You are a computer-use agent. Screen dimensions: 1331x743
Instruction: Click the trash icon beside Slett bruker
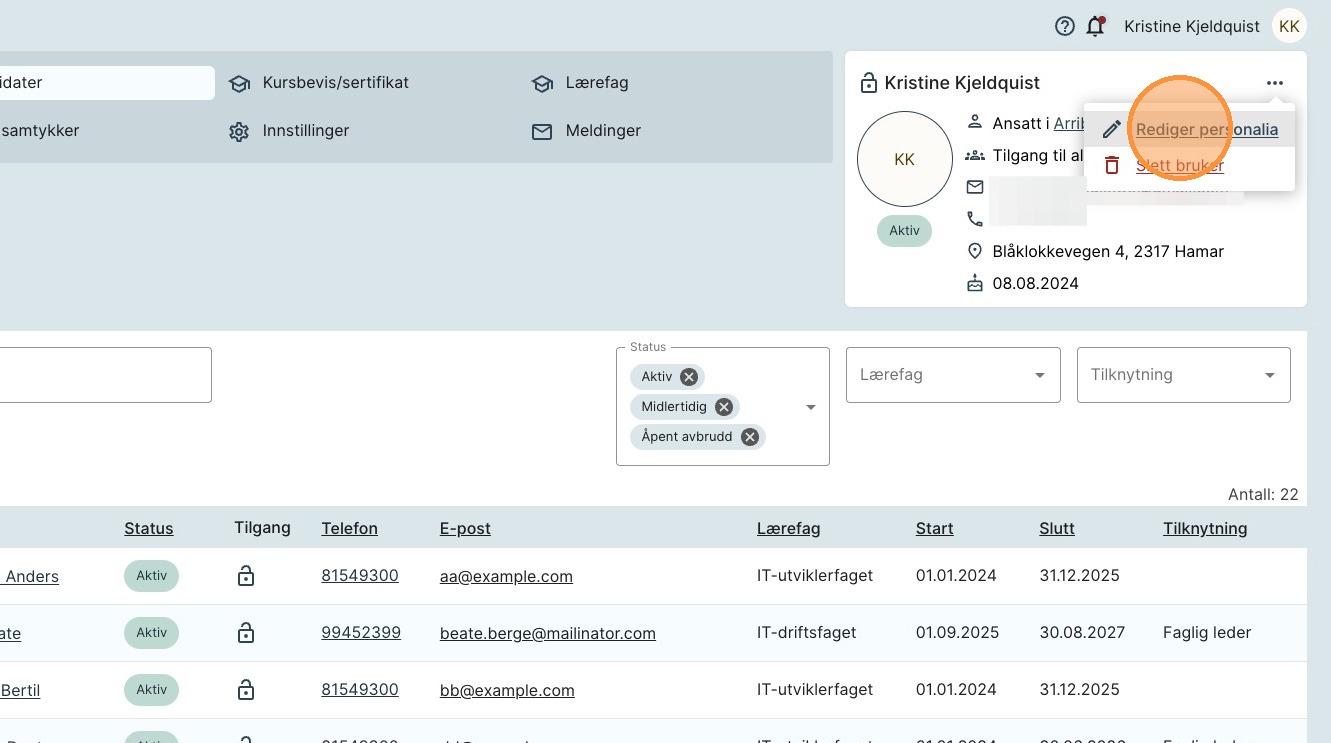pyautogui.click(x=1111, y=165)
